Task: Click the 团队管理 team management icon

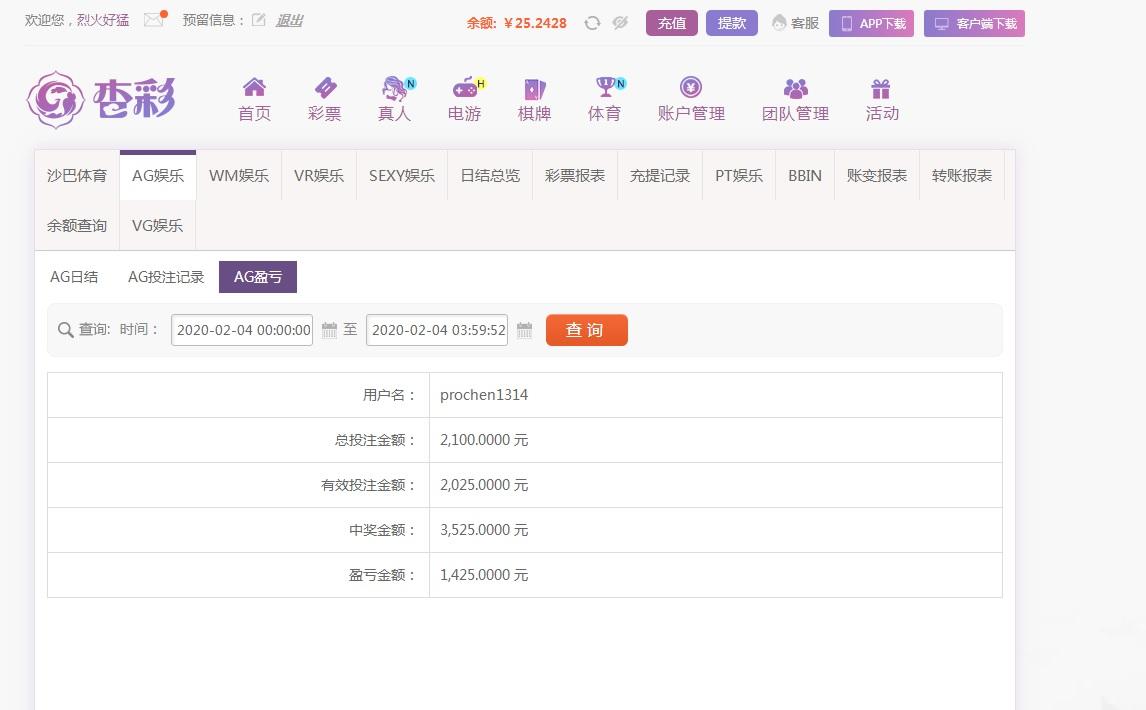Action: [x=794, y=97]
